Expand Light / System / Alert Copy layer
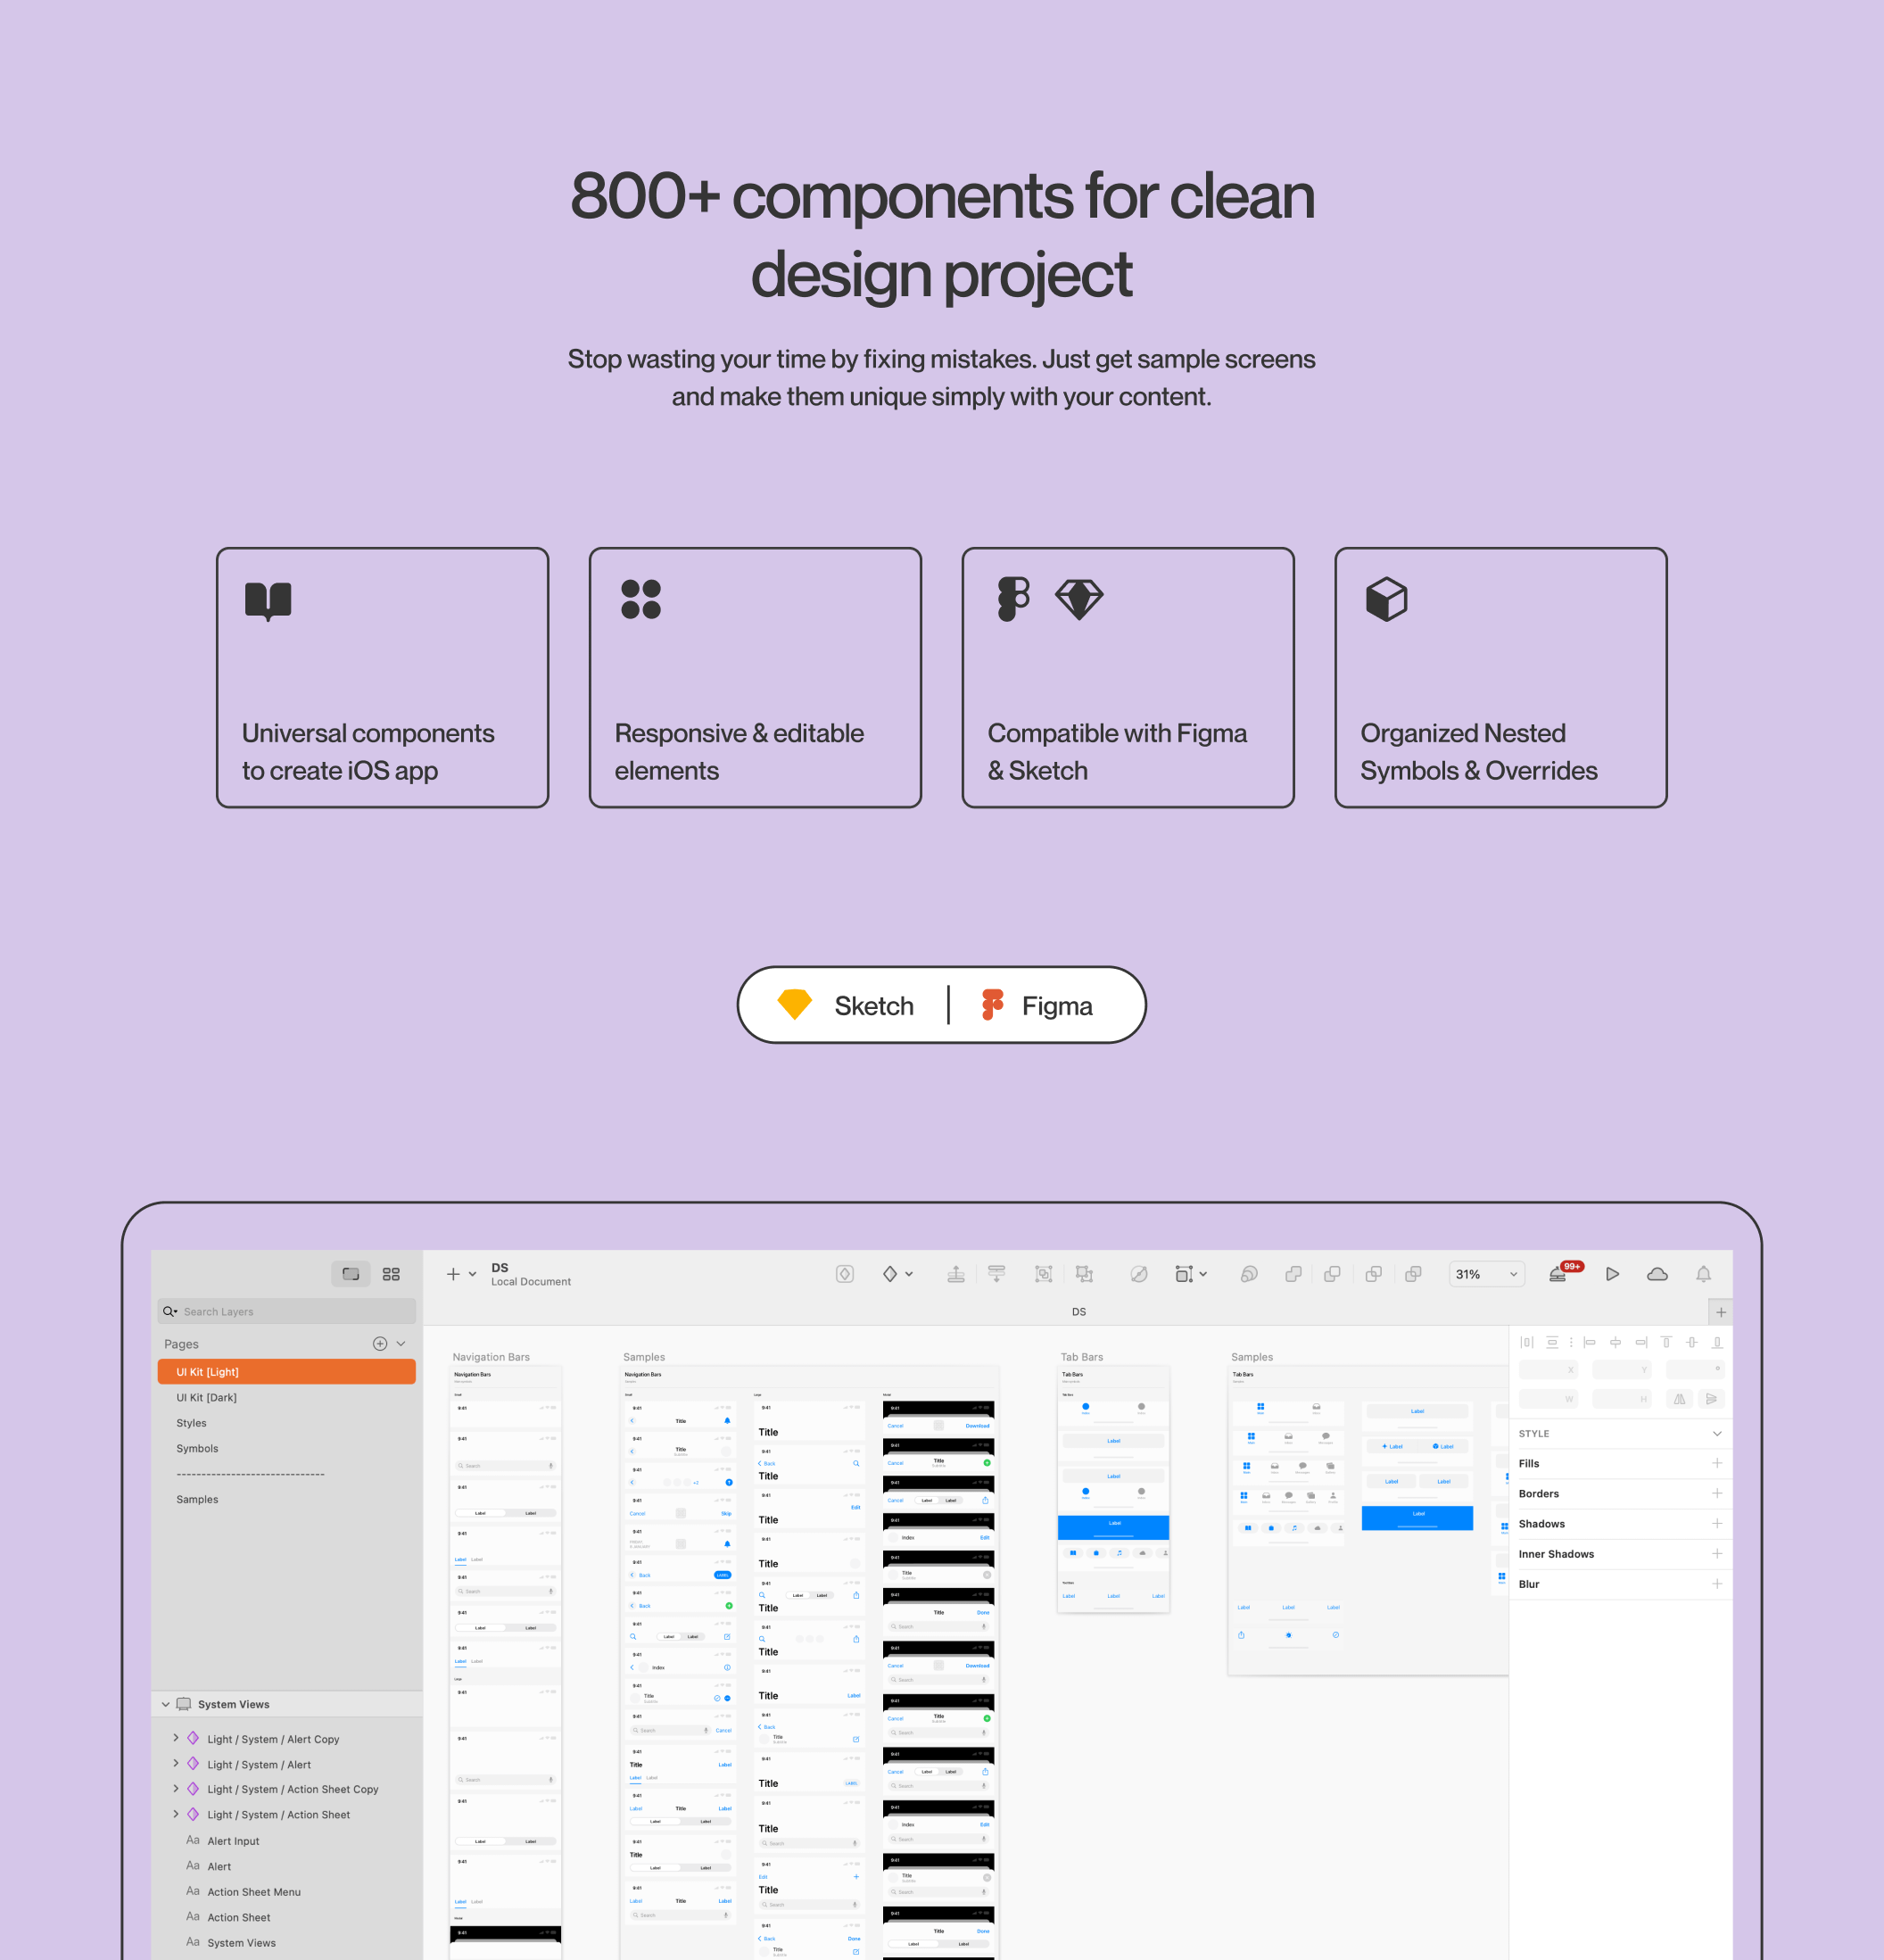Image resolution: width=1884 pixels, height=1960 pixels. pyautogui.click(x=176, y=1738)
